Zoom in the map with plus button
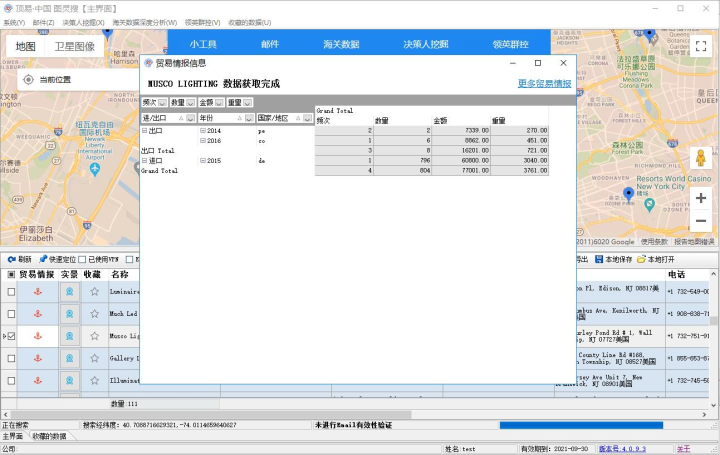 701,198
